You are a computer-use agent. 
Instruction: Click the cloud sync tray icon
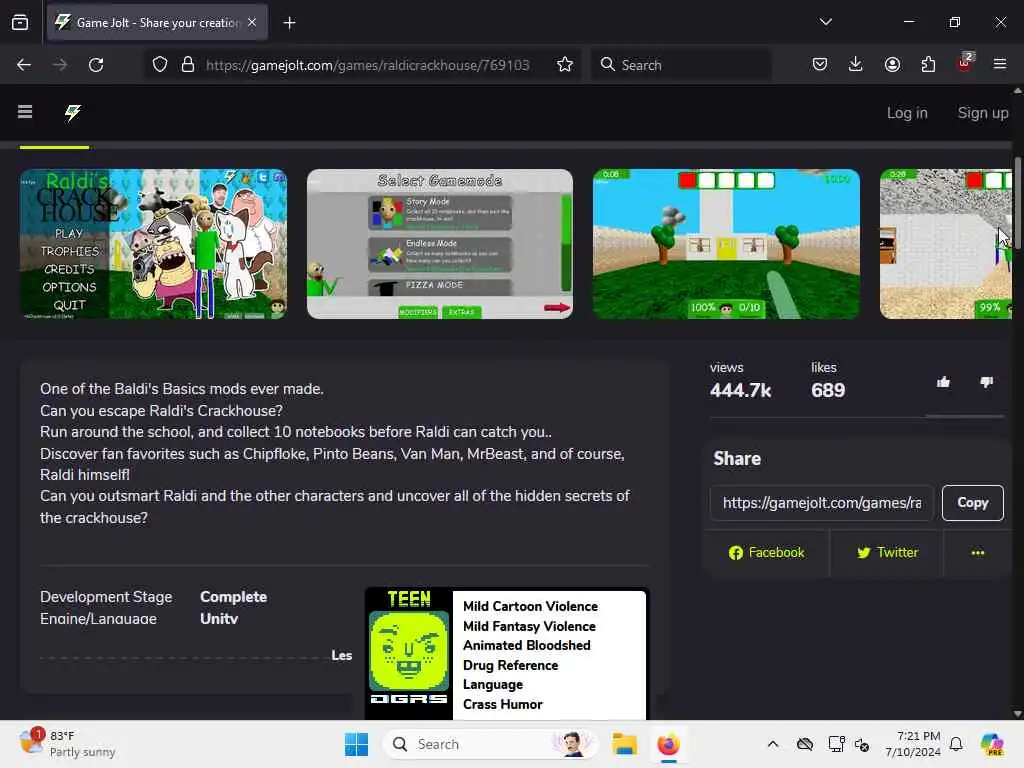805,744
